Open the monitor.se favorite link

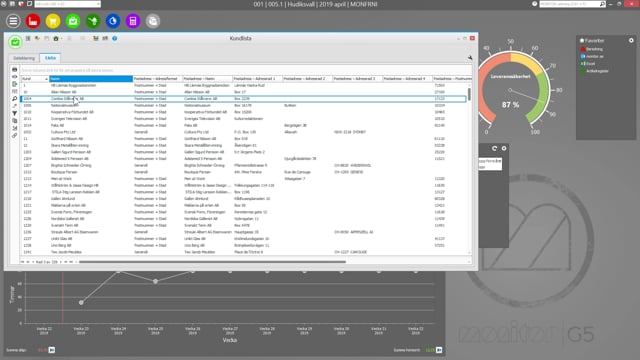(592, 56)
